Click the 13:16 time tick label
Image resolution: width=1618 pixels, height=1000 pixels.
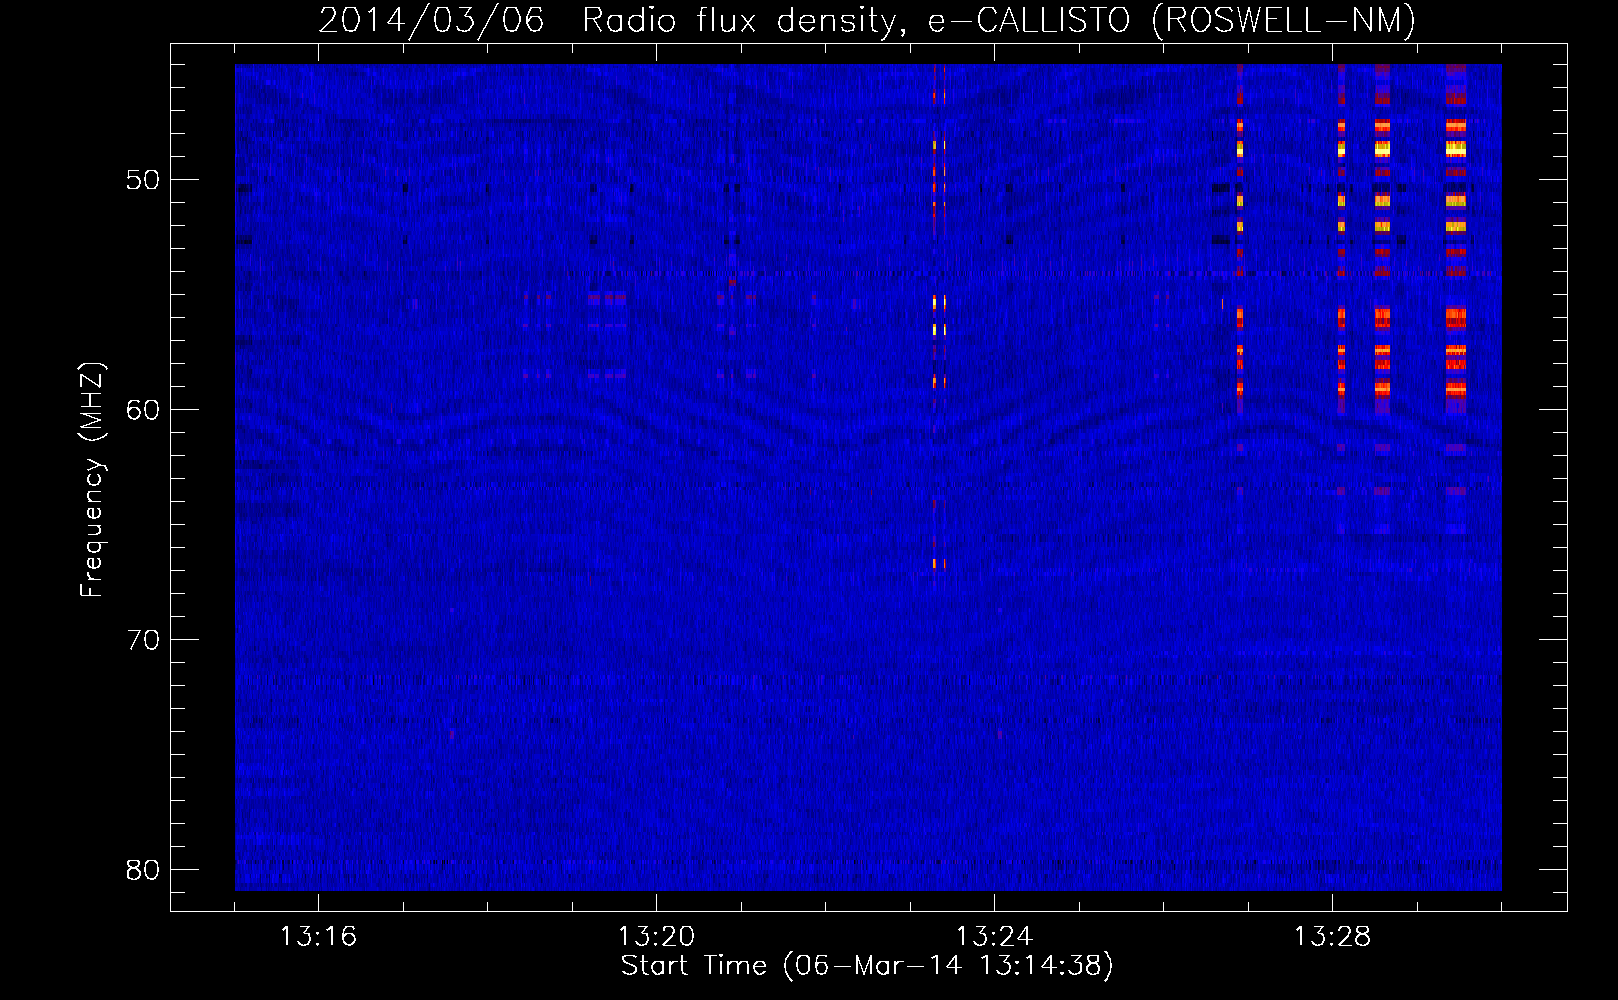(x=318, y=937)
